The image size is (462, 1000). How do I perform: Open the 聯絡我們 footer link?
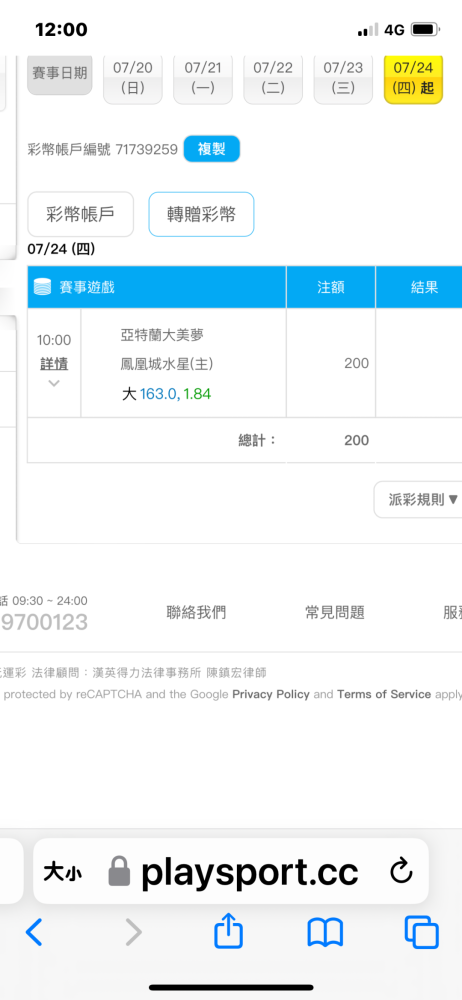pos(196,613)
